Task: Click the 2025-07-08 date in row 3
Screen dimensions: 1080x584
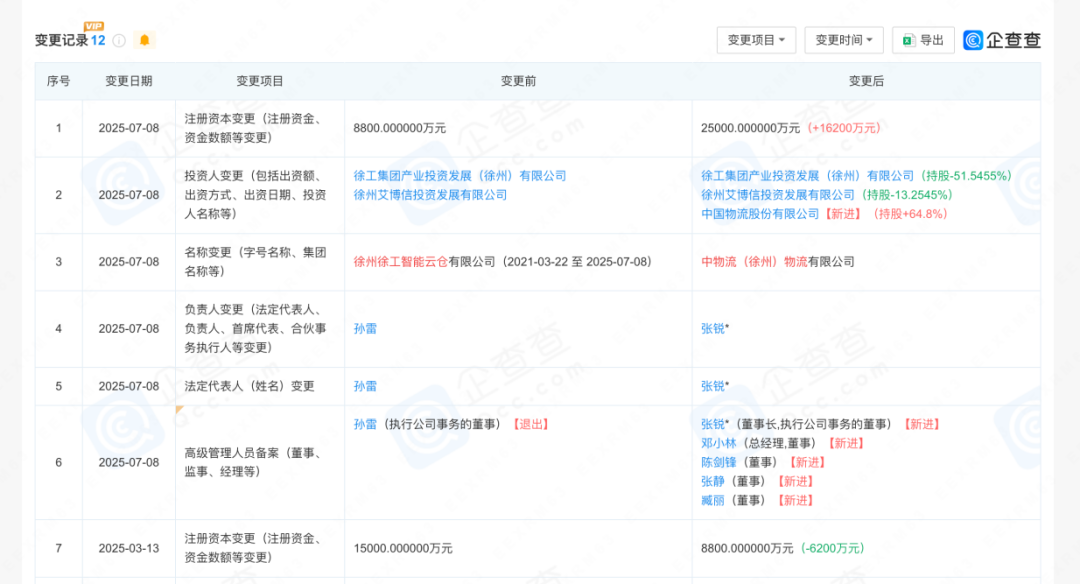Action: pos(129,262)
